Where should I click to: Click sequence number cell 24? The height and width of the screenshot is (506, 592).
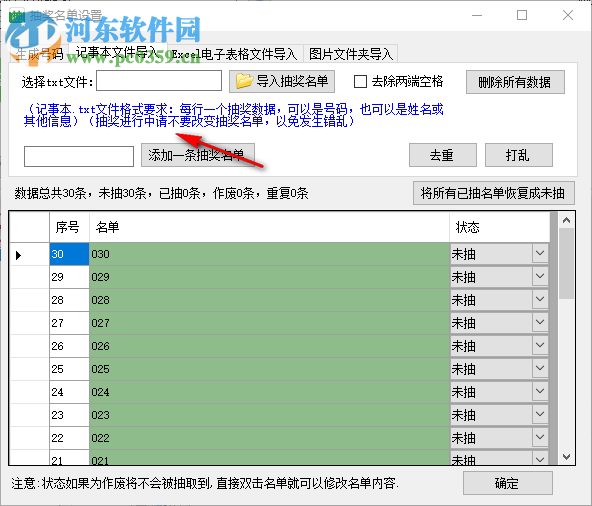(x=69, y=392)
